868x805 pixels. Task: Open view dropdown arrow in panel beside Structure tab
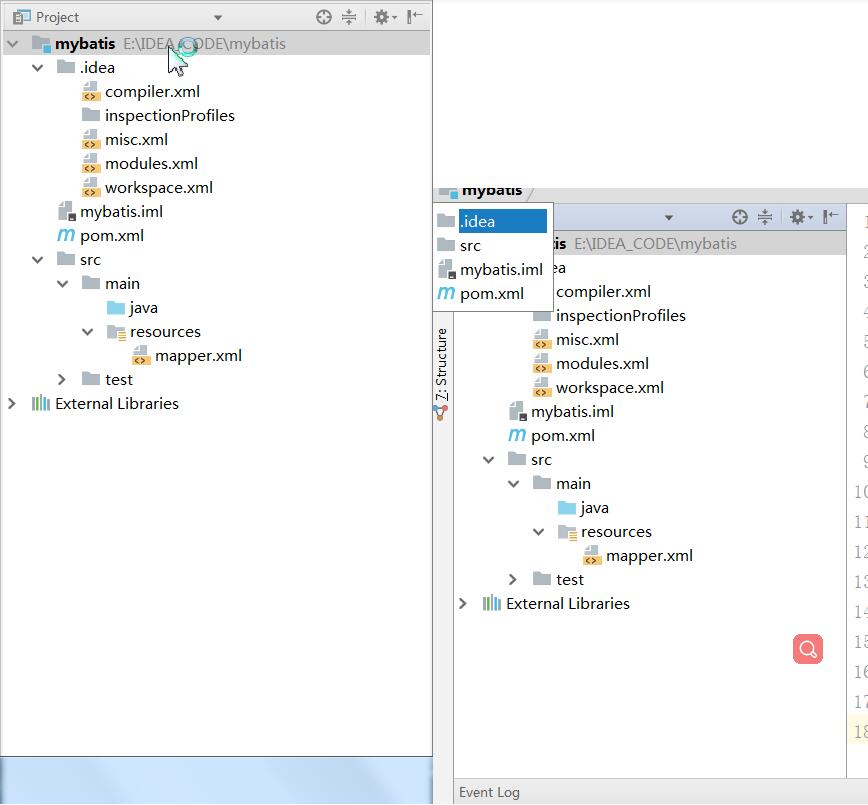click(669, 218)
